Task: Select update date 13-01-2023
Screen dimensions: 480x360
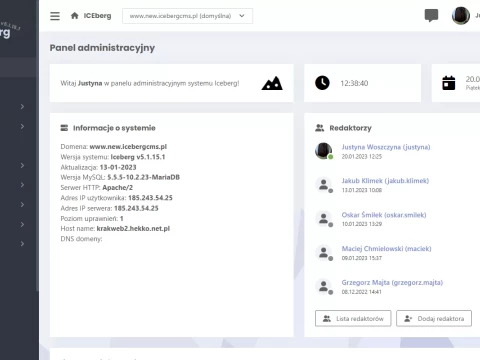Action: click(118, 167)
